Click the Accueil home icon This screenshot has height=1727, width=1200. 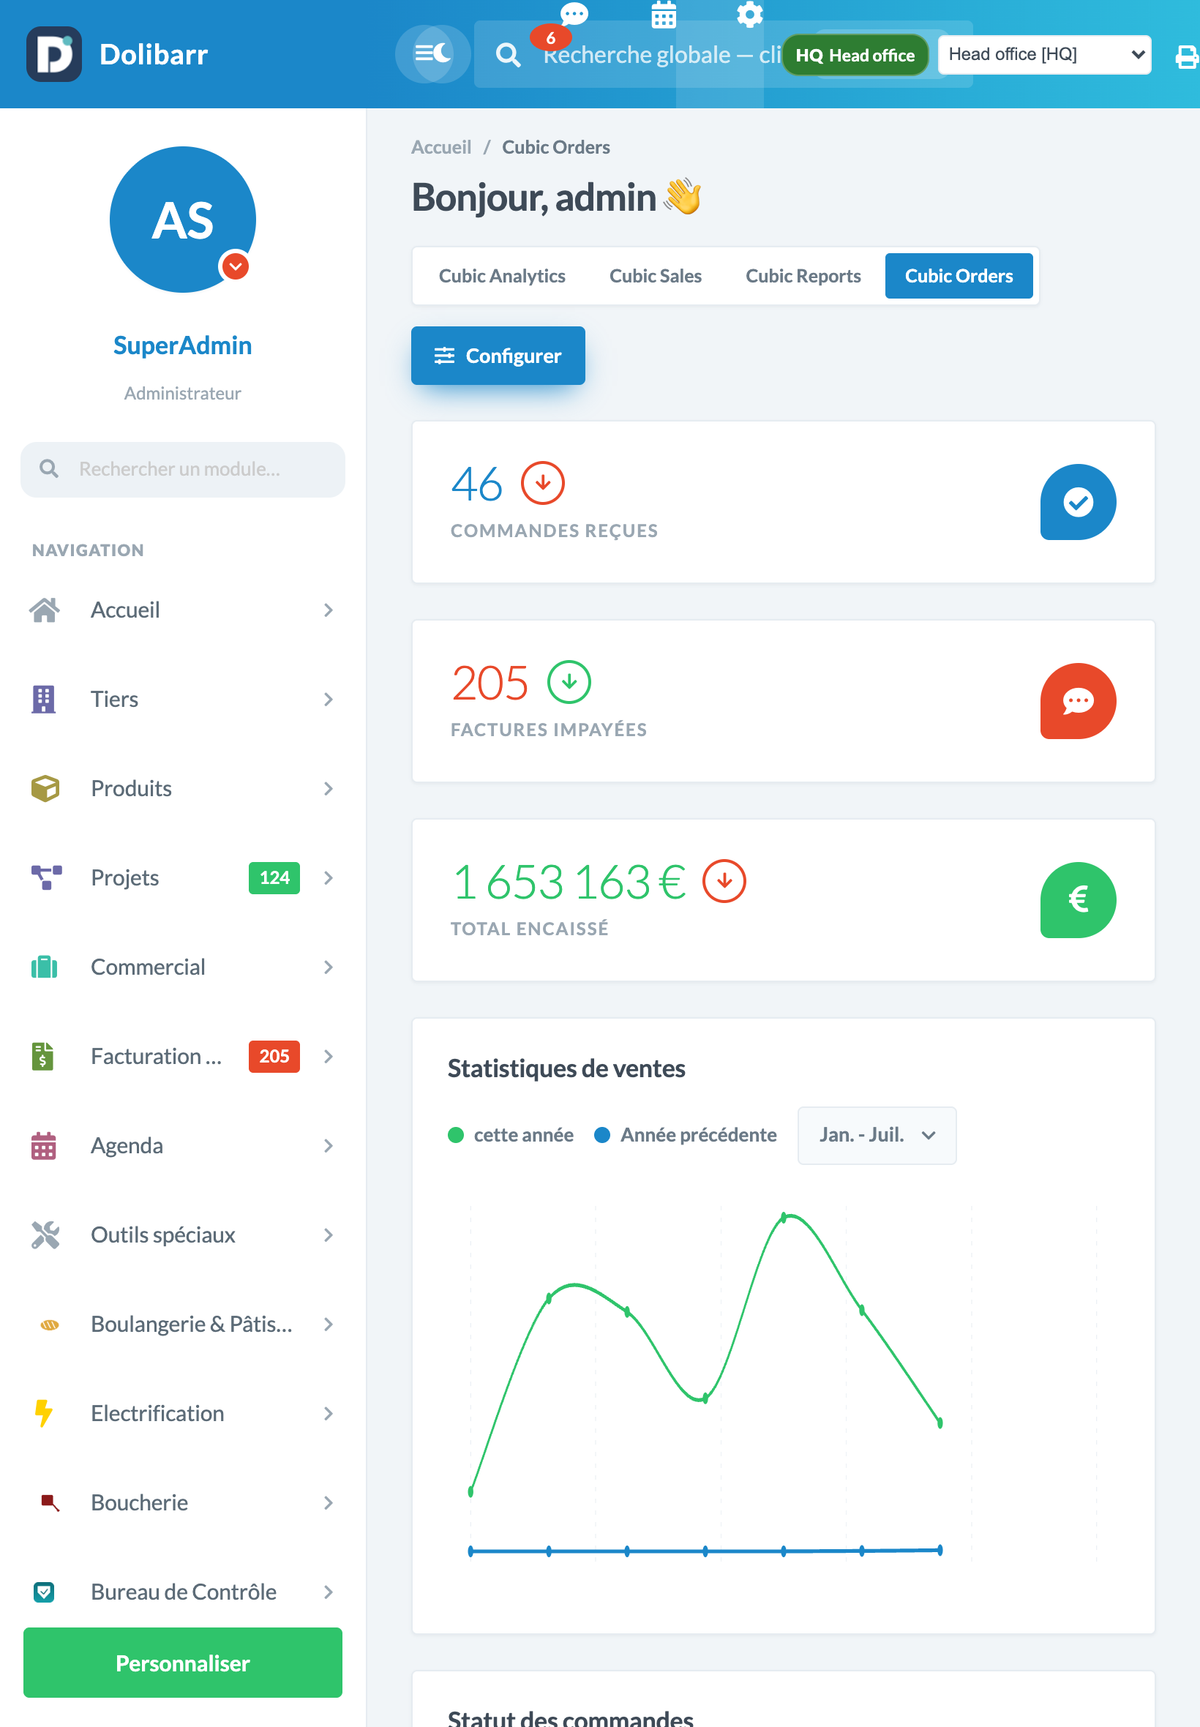tap(44, 610)
